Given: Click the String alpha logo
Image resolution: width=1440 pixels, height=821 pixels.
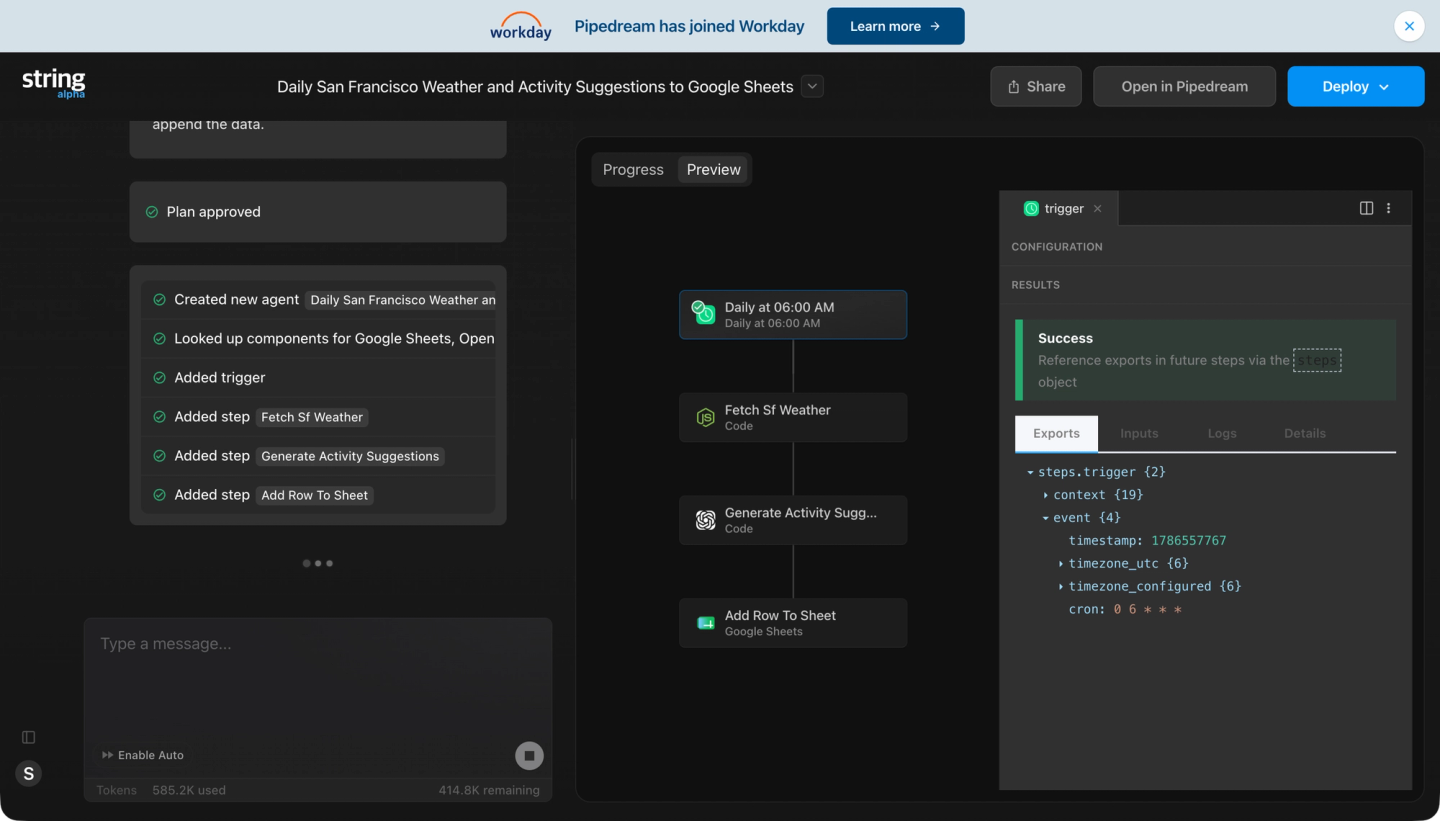Looking at the screenshot, I should (54, 84).
